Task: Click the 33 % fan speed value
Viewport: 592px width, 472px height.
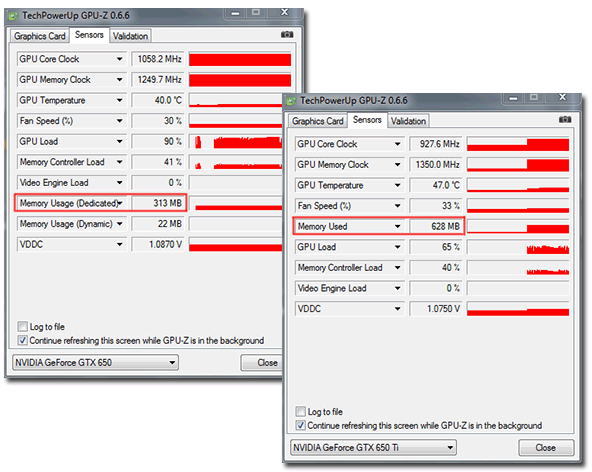Action: pos(436,206)
